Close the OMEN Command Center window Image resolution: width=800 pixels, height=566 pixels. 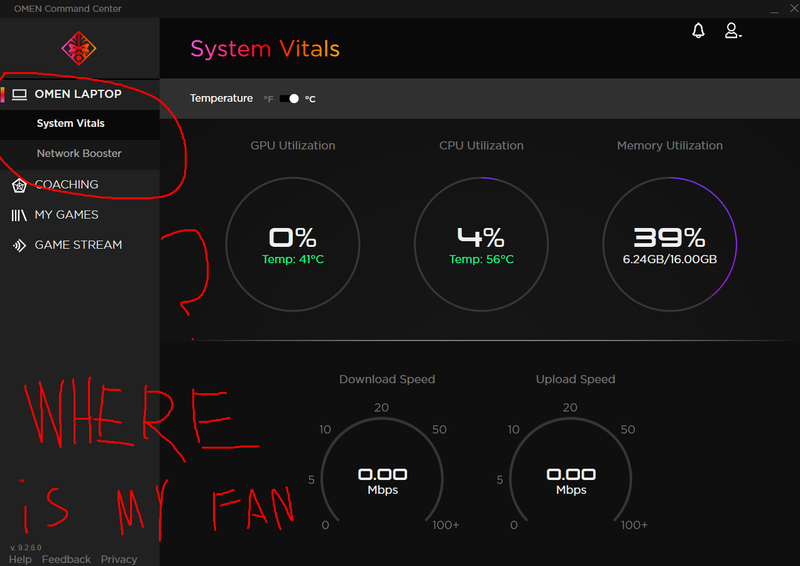[x=794, y=8]
